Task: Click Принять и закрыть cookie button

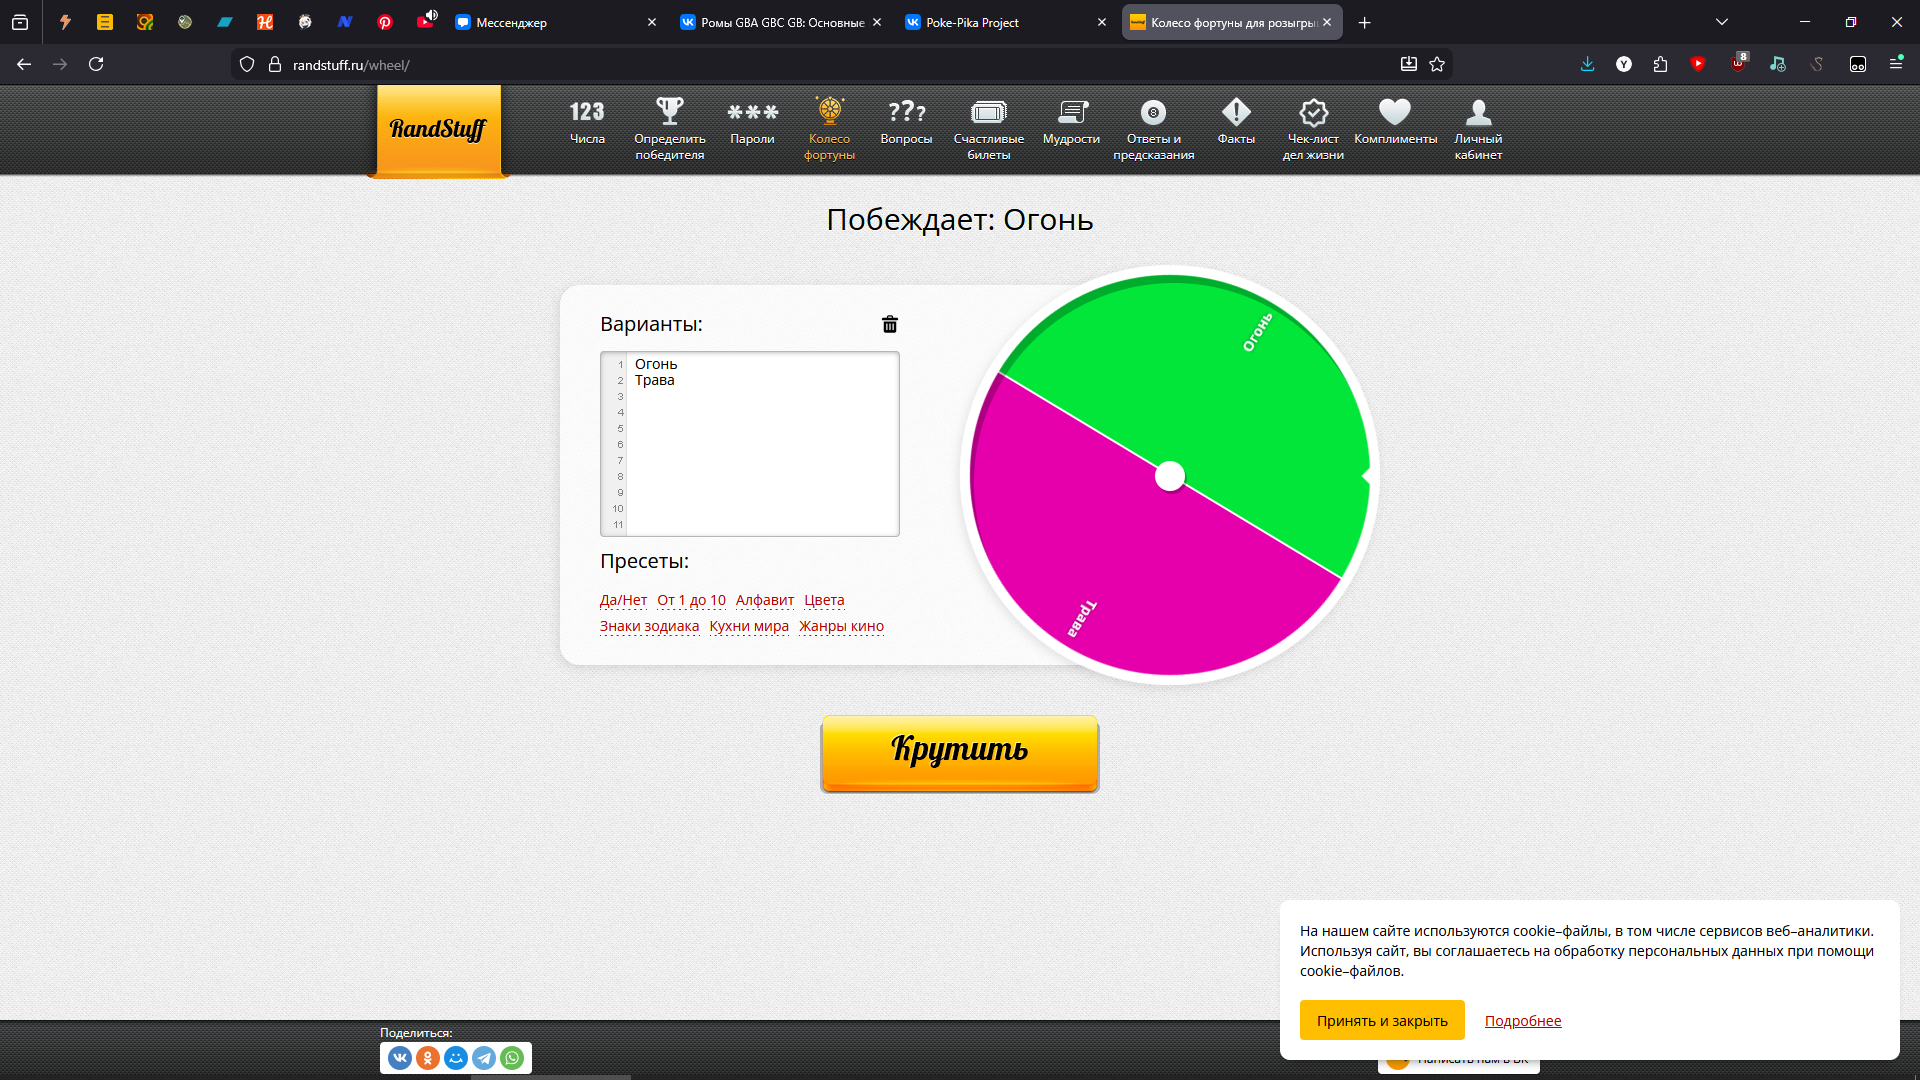Action: 1382,1021
